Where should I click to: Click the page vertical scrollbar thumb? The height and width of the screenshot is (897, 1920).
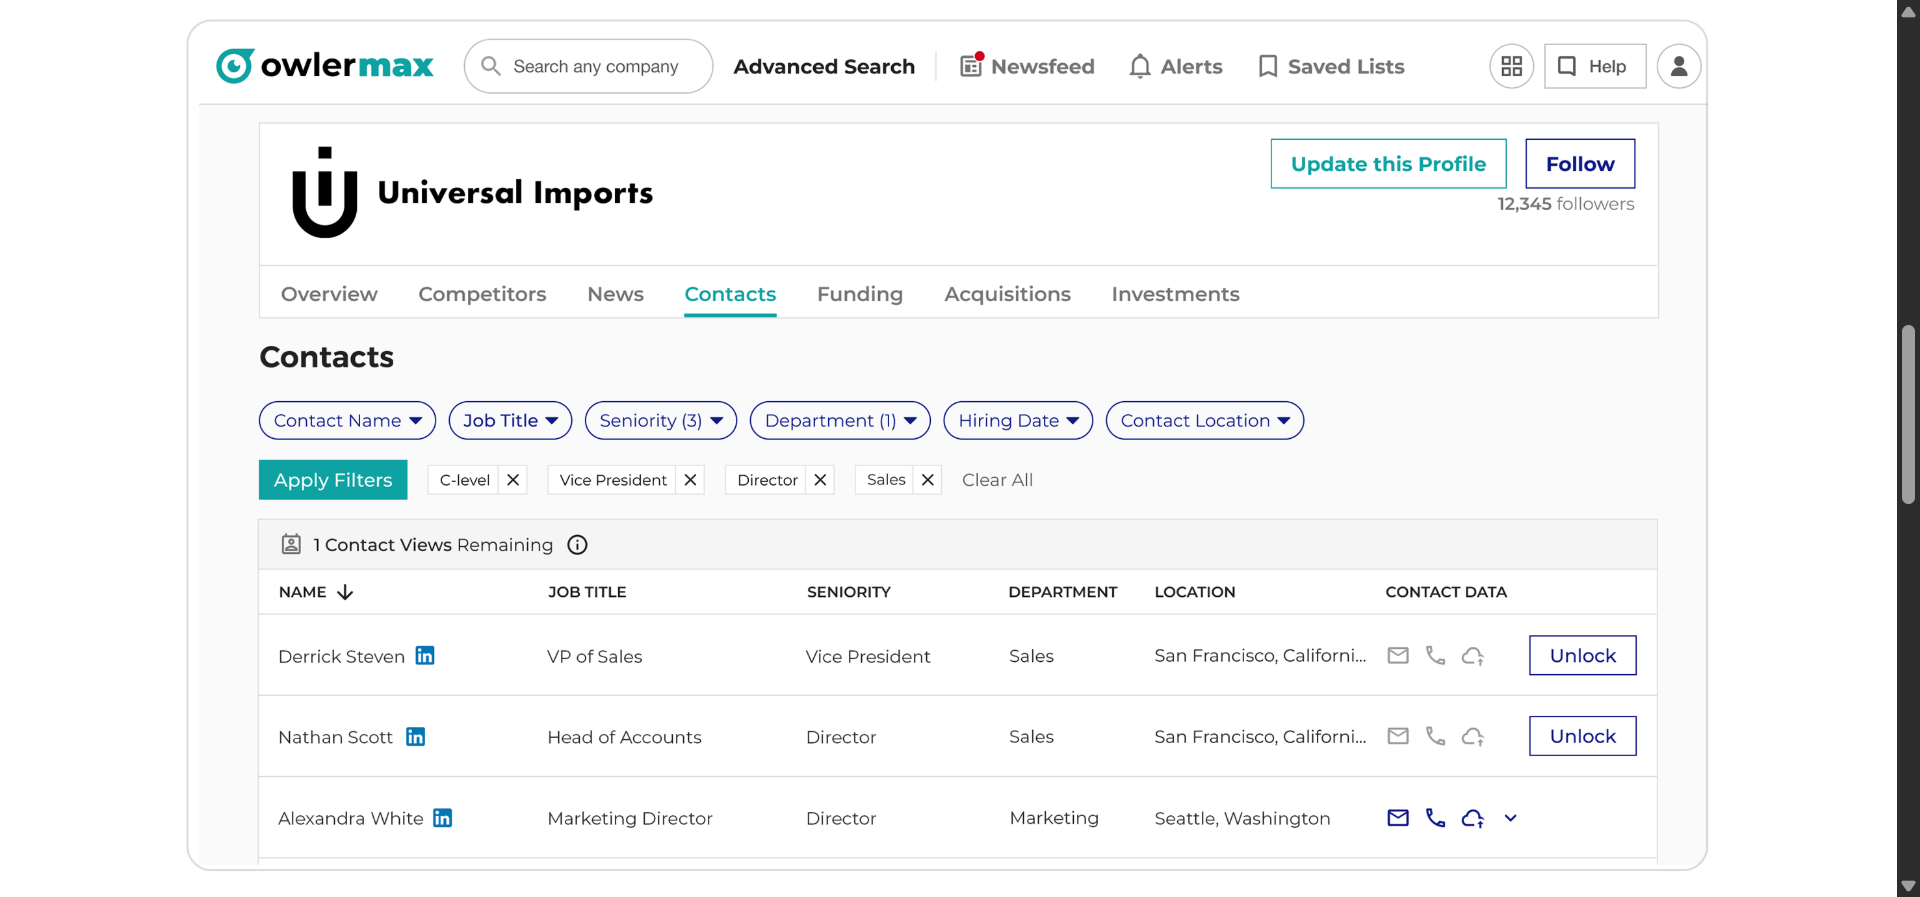pyautogui.click(x=1908, y=414)
